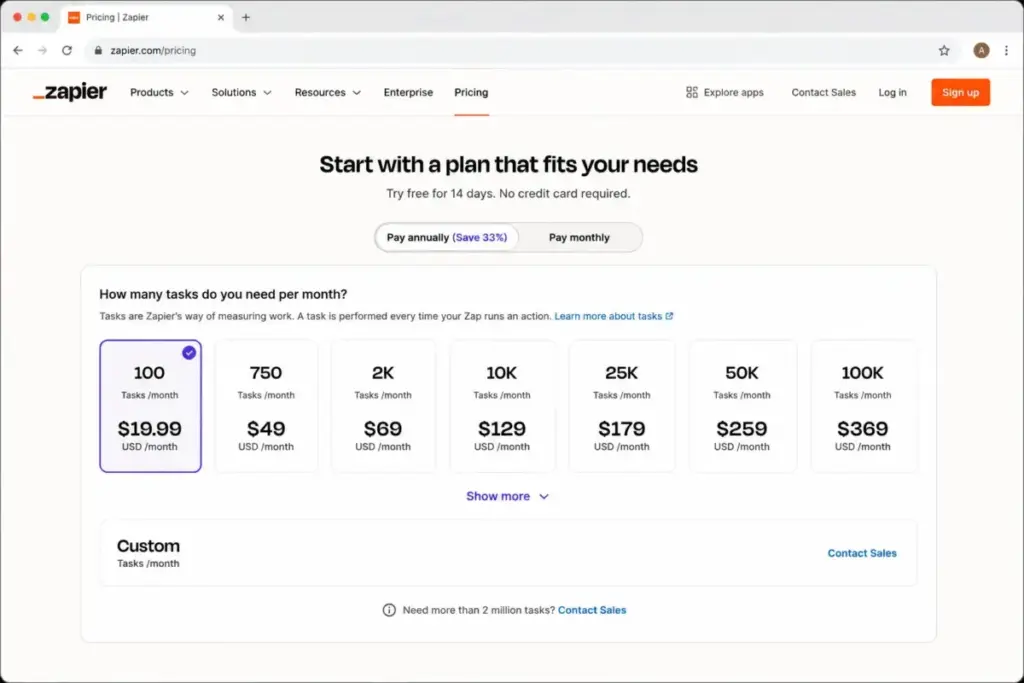Select Pay annually billing option
Image resolution: width=1024 pixels, height=683 pixels.
(447, 238)
